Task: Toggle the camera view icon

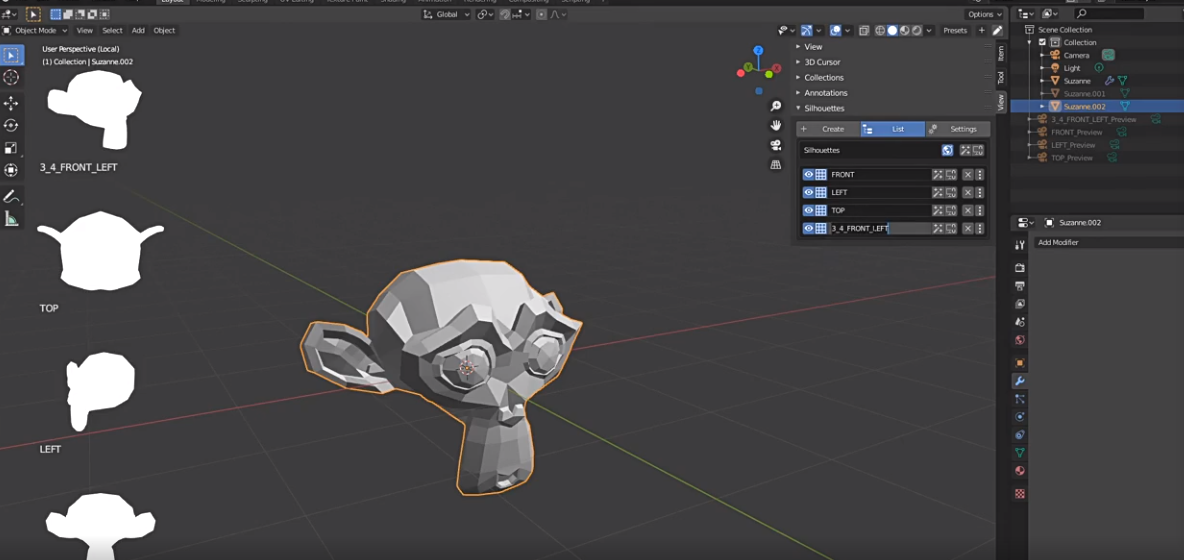Action: click(775, 145)
